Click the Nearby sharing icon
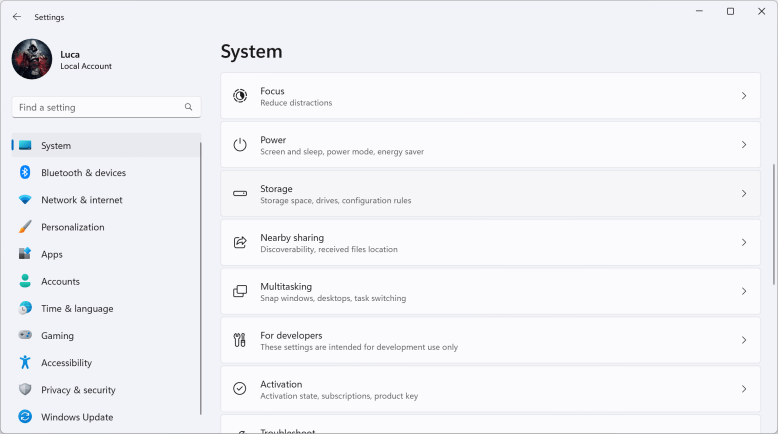The width and height of the screenshot is (778, 434). [x=240, y=243]
